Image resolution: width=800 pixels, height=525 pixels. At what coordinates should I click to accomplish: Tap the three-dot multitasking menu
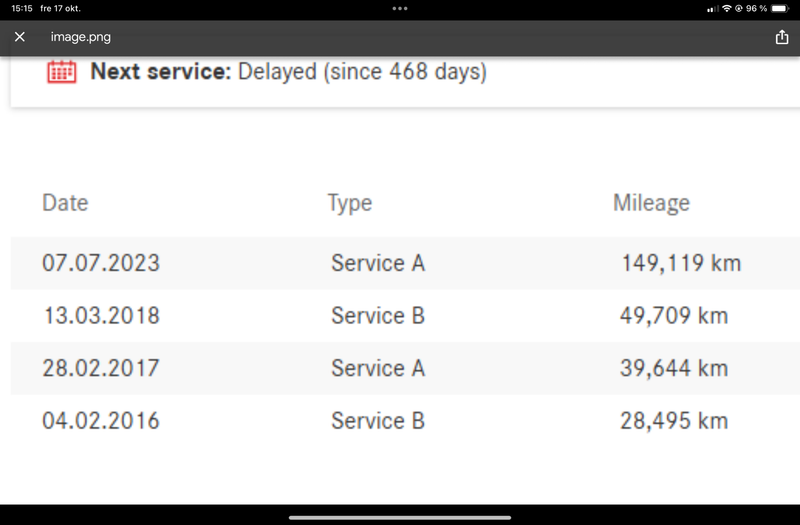[x=400, y=8]
